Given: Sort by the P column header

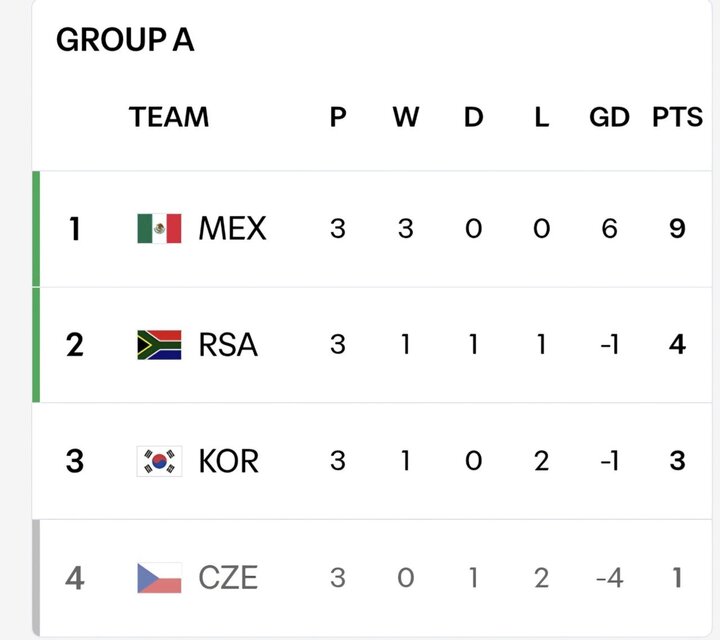Looking at the screenshot, I should (x=338, y=117).
